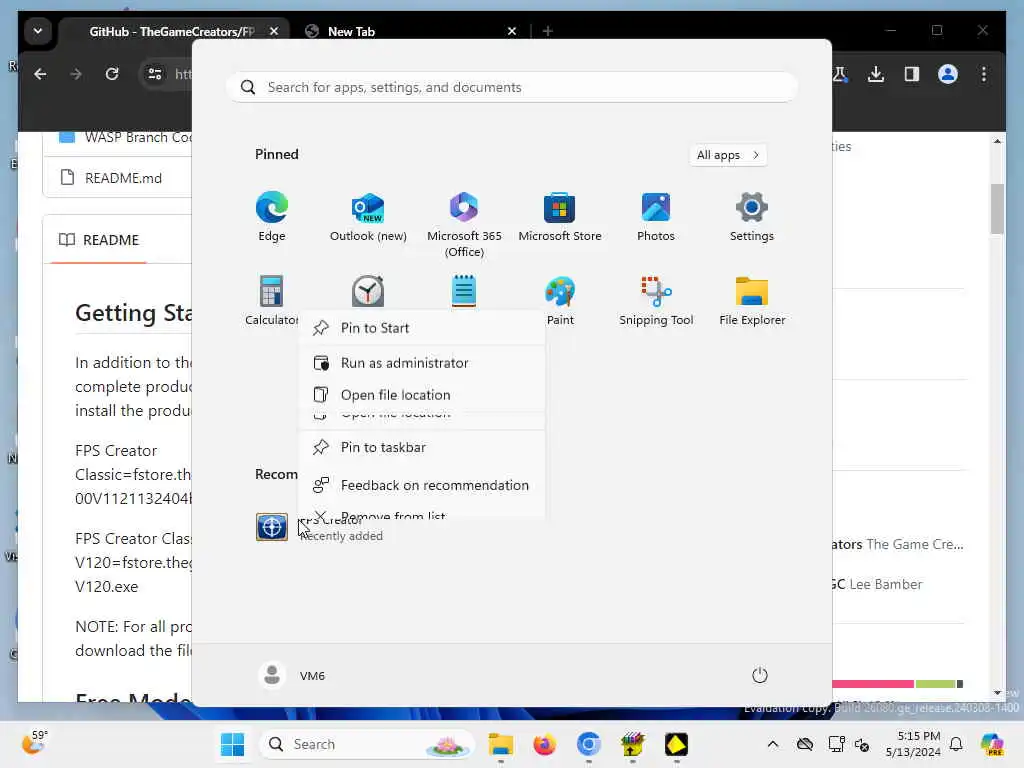Open a new Chrome tab

point(548,31)
